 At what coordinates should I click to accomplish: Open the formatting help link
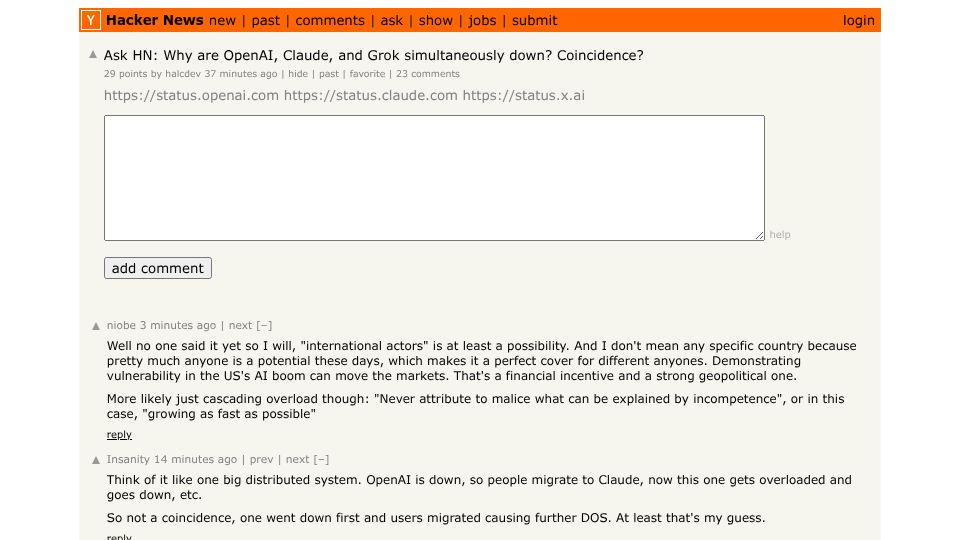pos(779,234)
